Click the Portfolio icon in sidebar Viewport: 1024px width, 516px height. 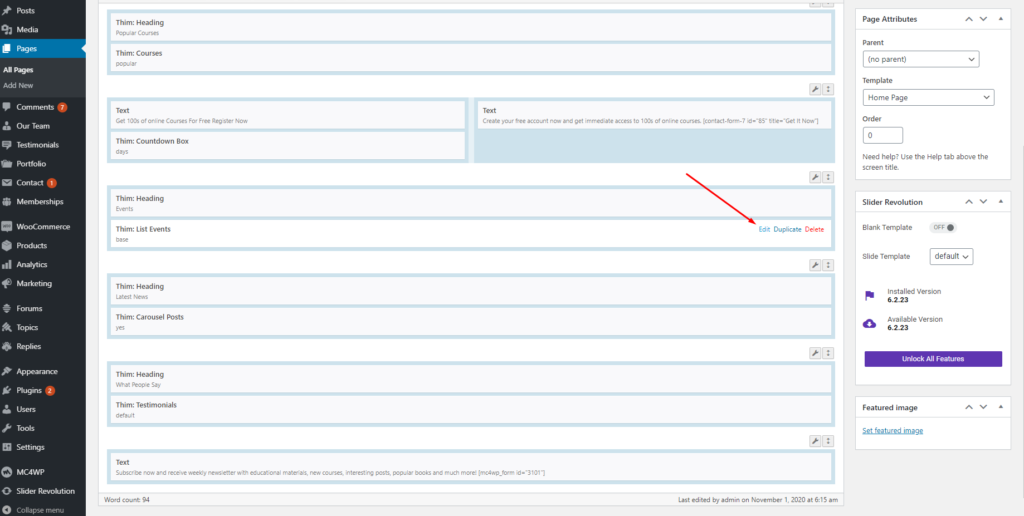(7, 164)
